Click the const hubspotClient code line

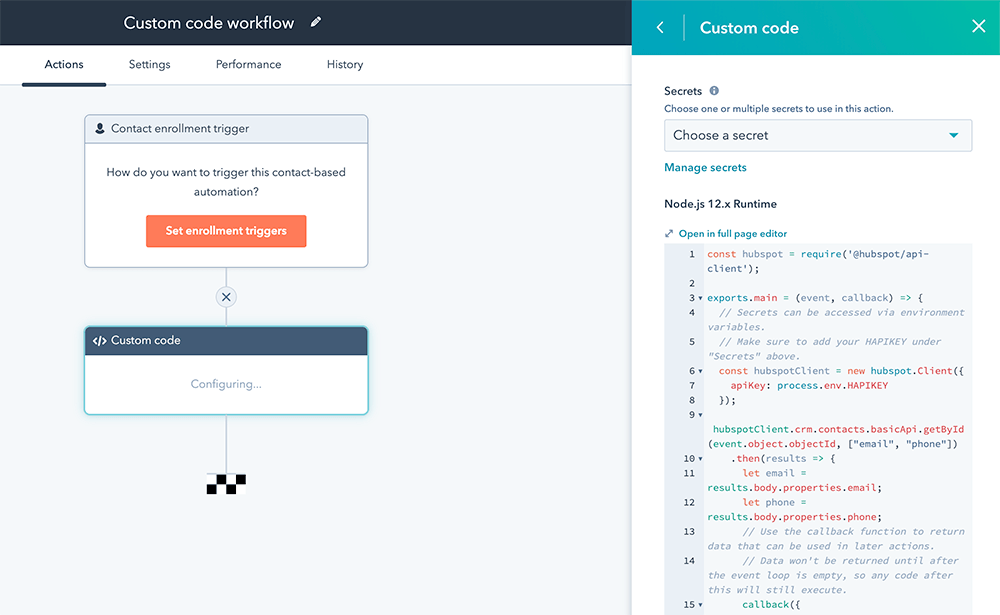(841, 371)
